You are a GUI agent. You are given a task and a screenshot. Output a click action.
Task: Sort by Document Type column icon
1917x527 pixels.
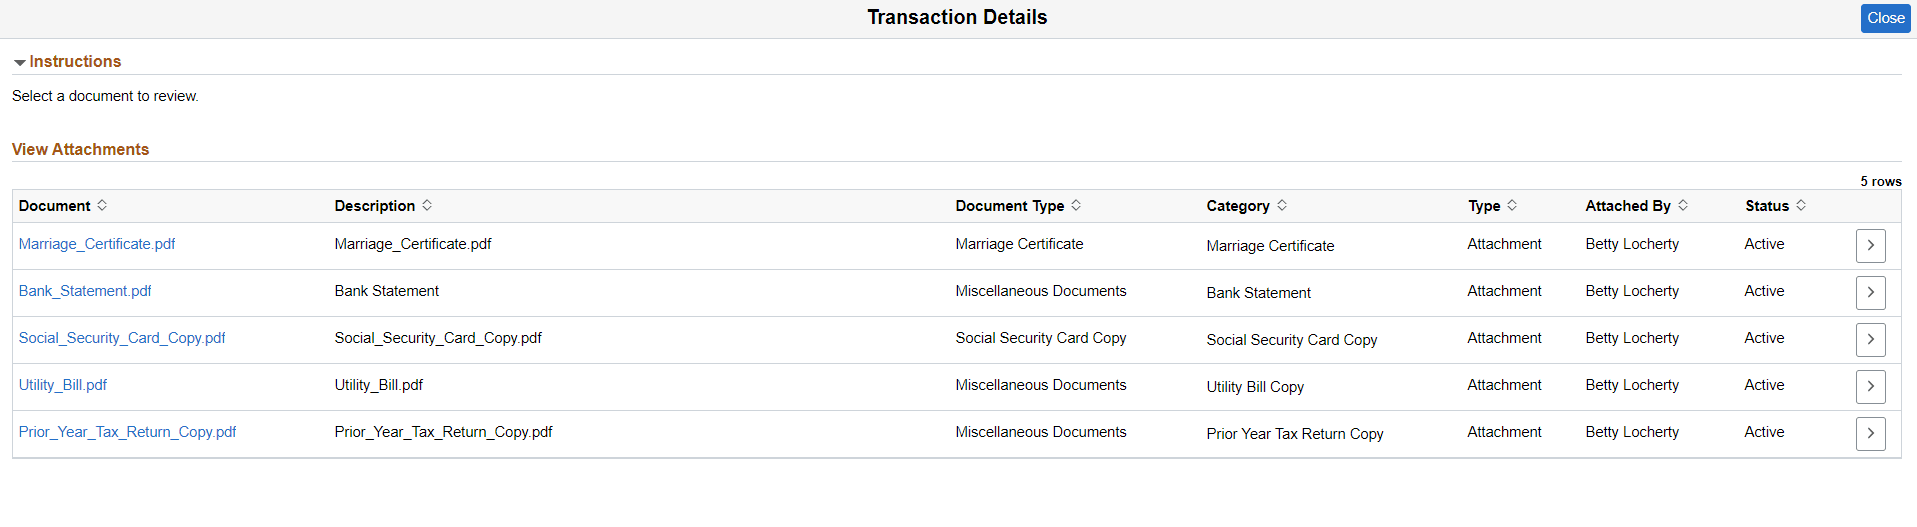pyautogui.click(x=1076, y=205)
